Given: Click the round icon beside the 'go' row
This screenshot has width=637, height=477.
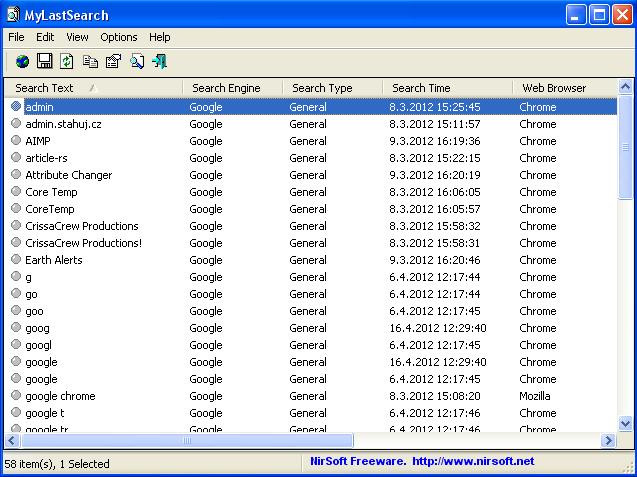Looking at the screenshot, I should (16, 293).
